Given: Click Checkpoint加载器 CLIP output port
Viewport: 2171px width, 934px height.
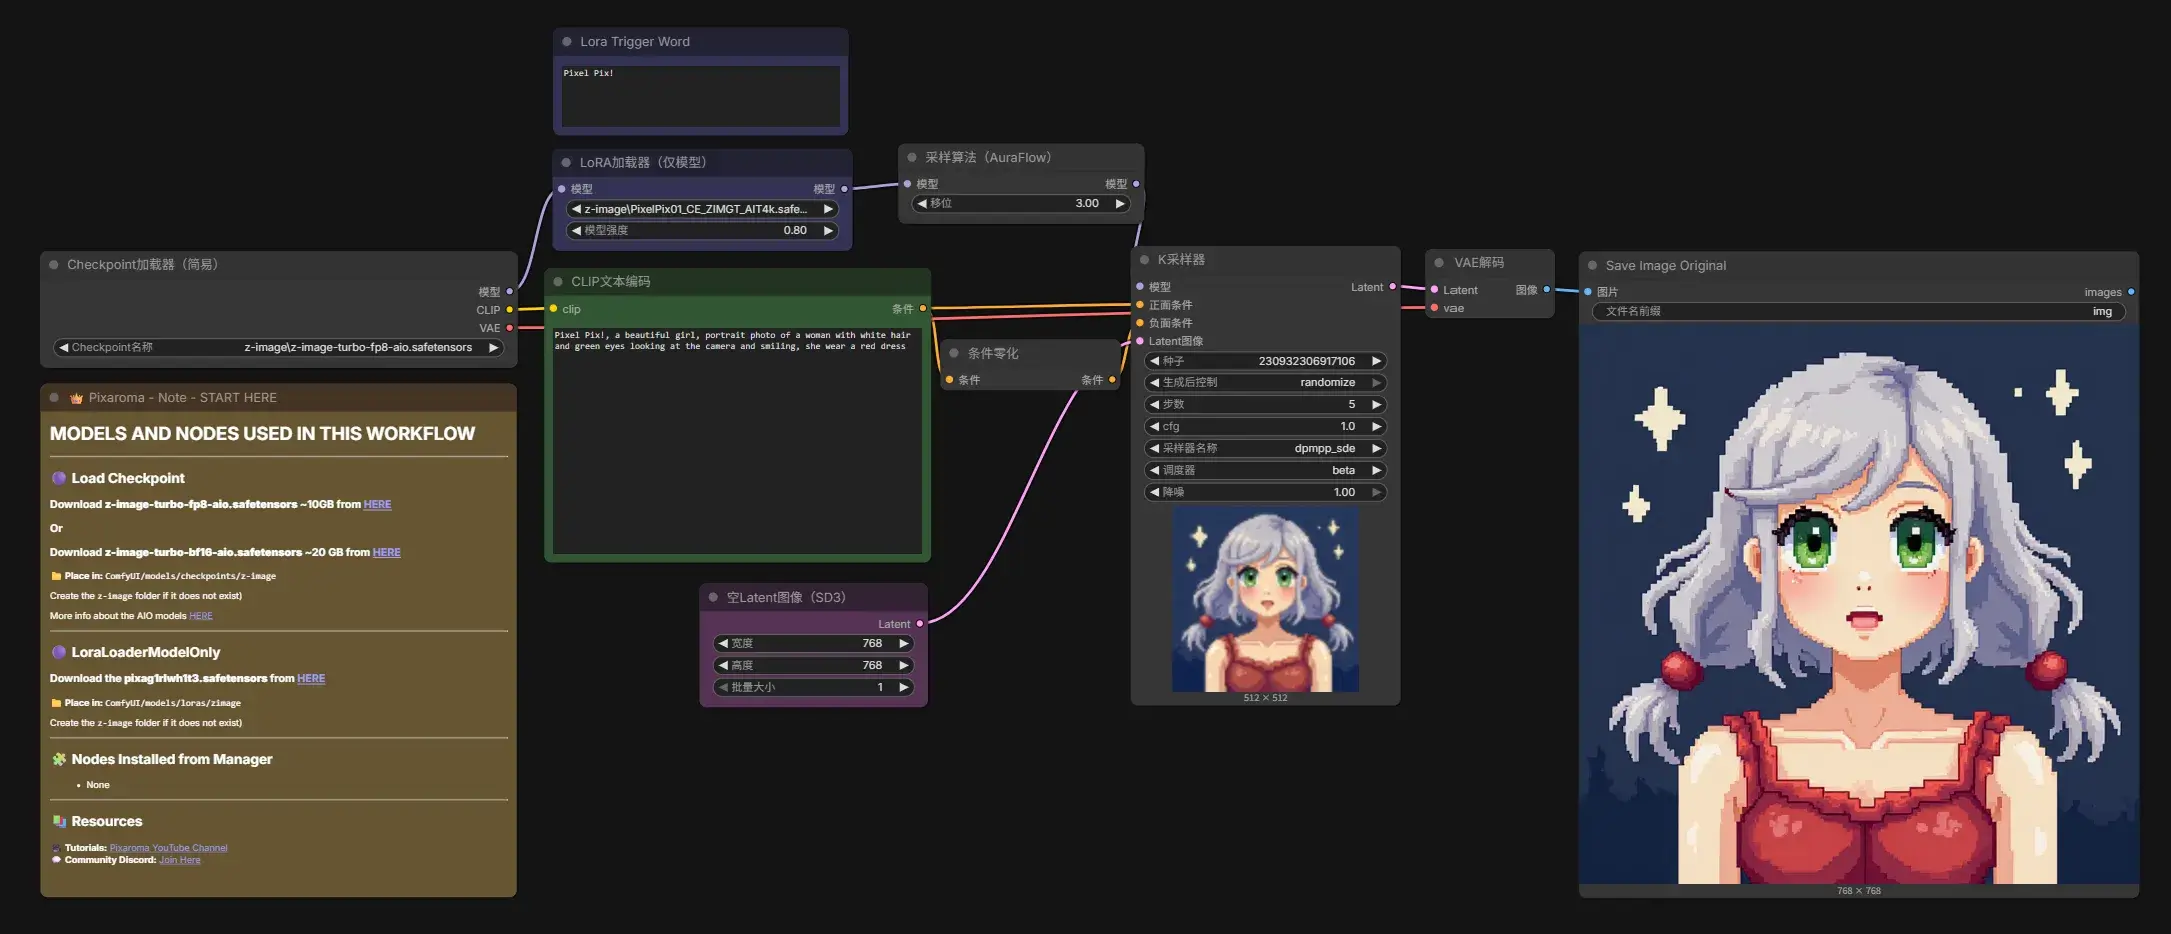Looking at the screenshot, I should tap(510, 310).
